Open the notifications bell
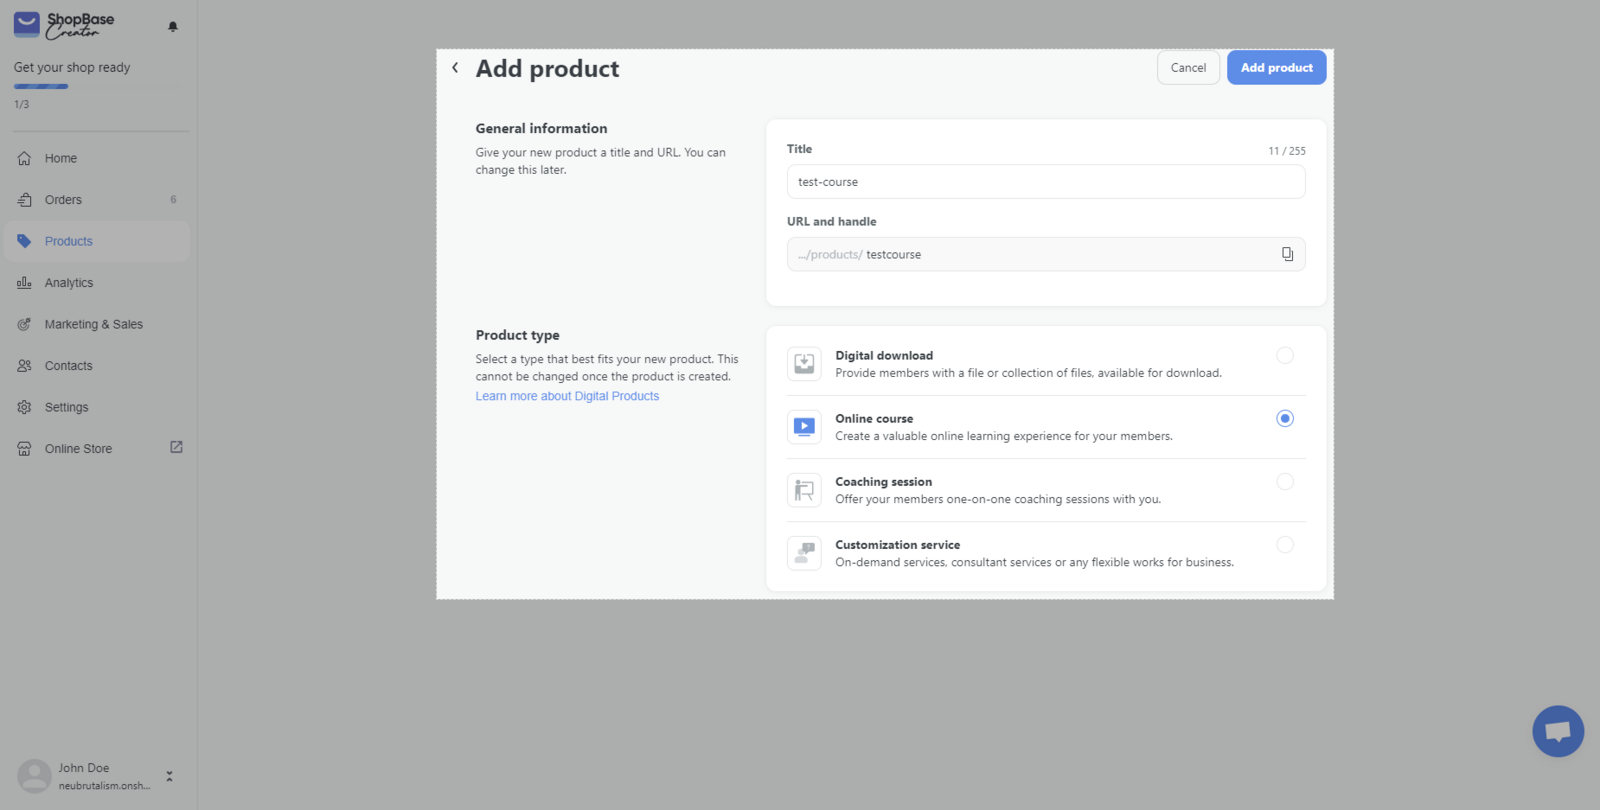The width and height of the screenshot is (1600, 810). (x=173, y=26)
